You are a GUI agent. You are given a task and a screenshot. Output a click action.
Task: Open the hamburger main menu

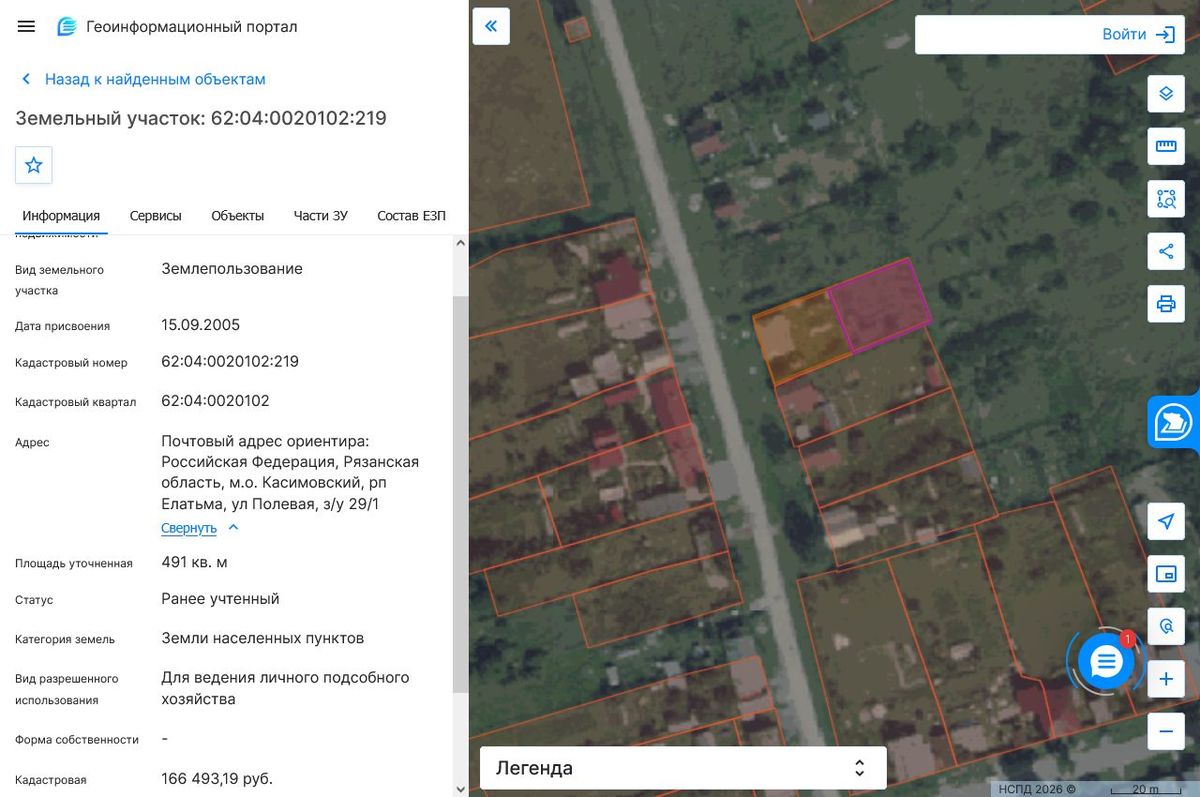point(26,27)
